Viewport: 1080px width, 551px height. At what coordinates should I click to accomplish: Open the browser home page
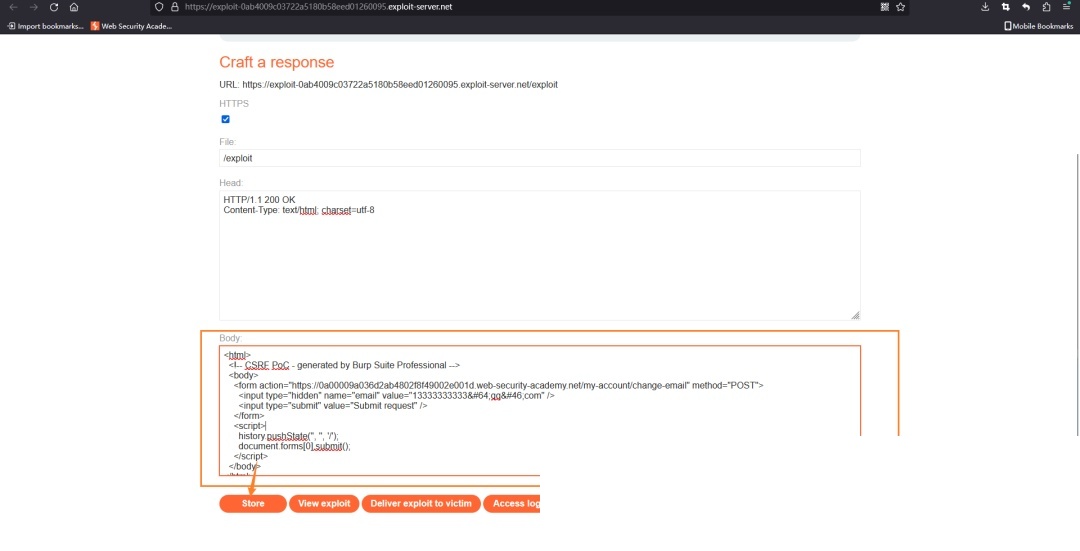point(74,7)
